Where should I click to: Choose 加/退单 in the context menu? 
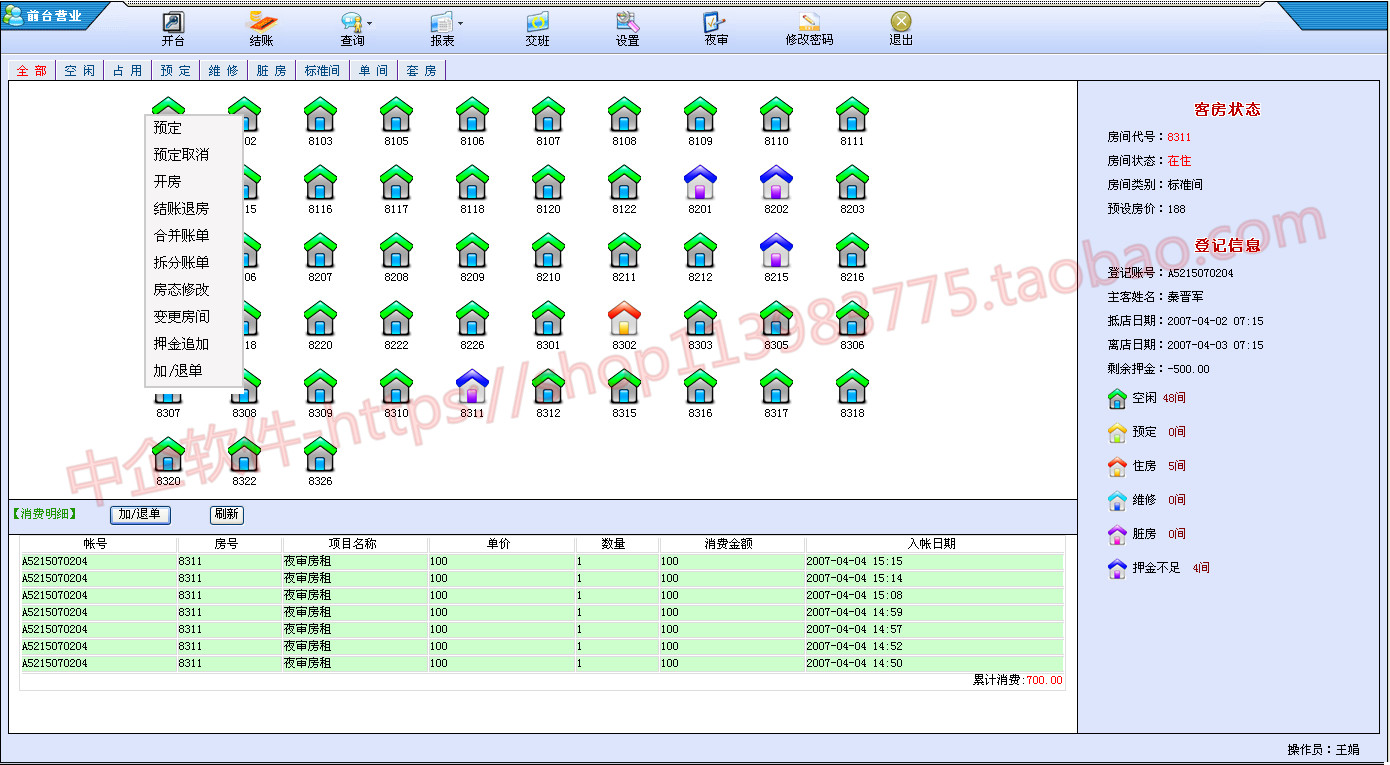[194, 371]
